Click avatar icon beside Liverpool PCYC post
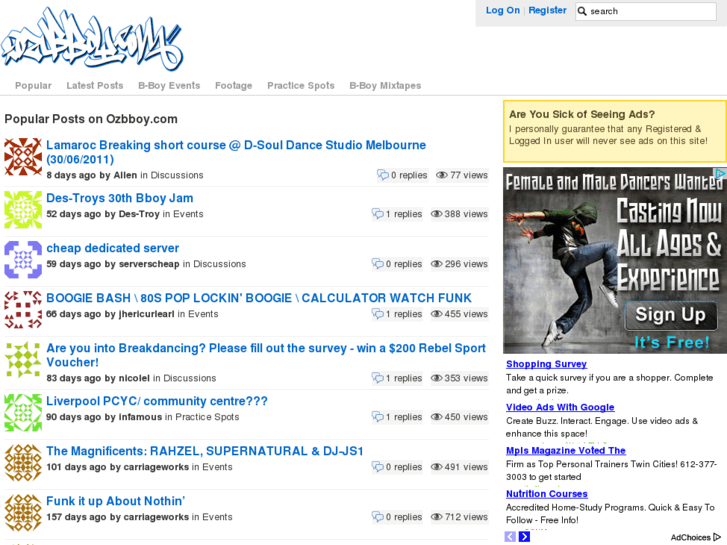The height and width of the screenshot is (545, 727). (x=23, y=413)
